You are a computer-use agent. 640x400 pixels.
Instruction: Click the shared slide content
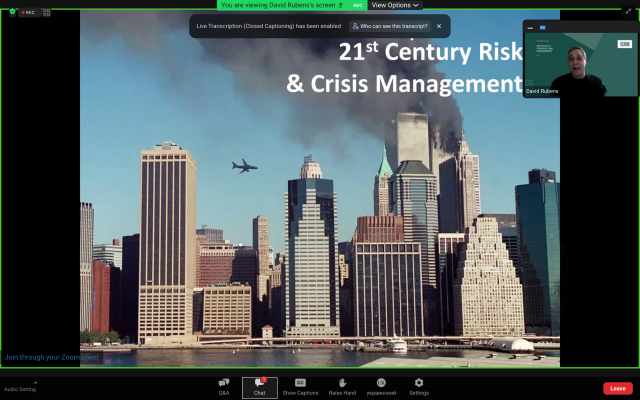point(320,188)
